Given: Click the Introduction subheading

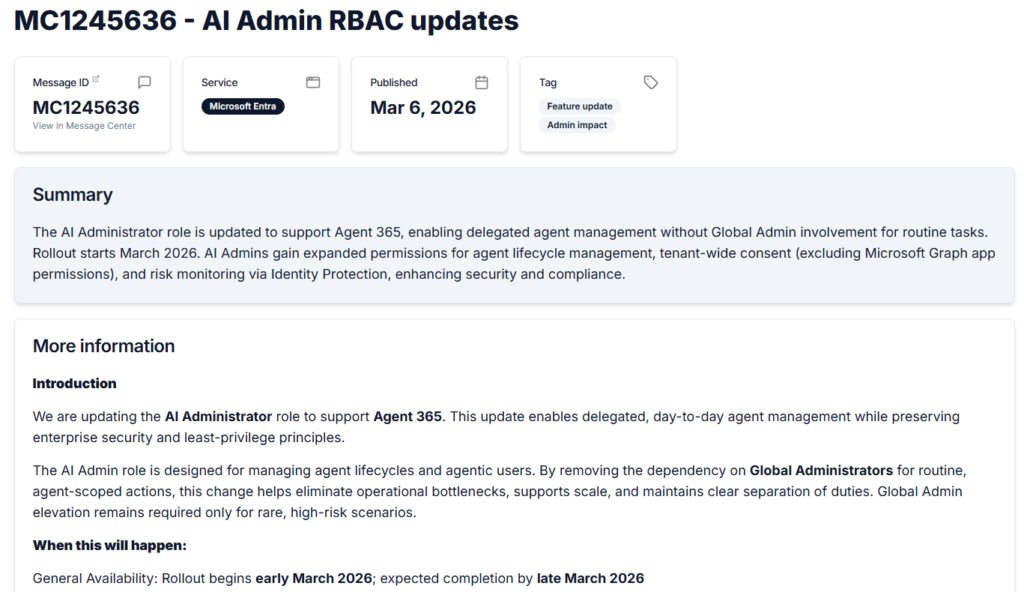Looking at the screenshot, I should click(74, 383).
